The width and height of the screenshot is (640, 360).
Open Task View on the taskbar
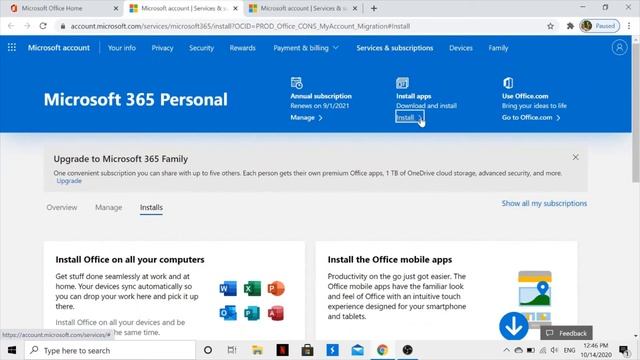point(232,350)
